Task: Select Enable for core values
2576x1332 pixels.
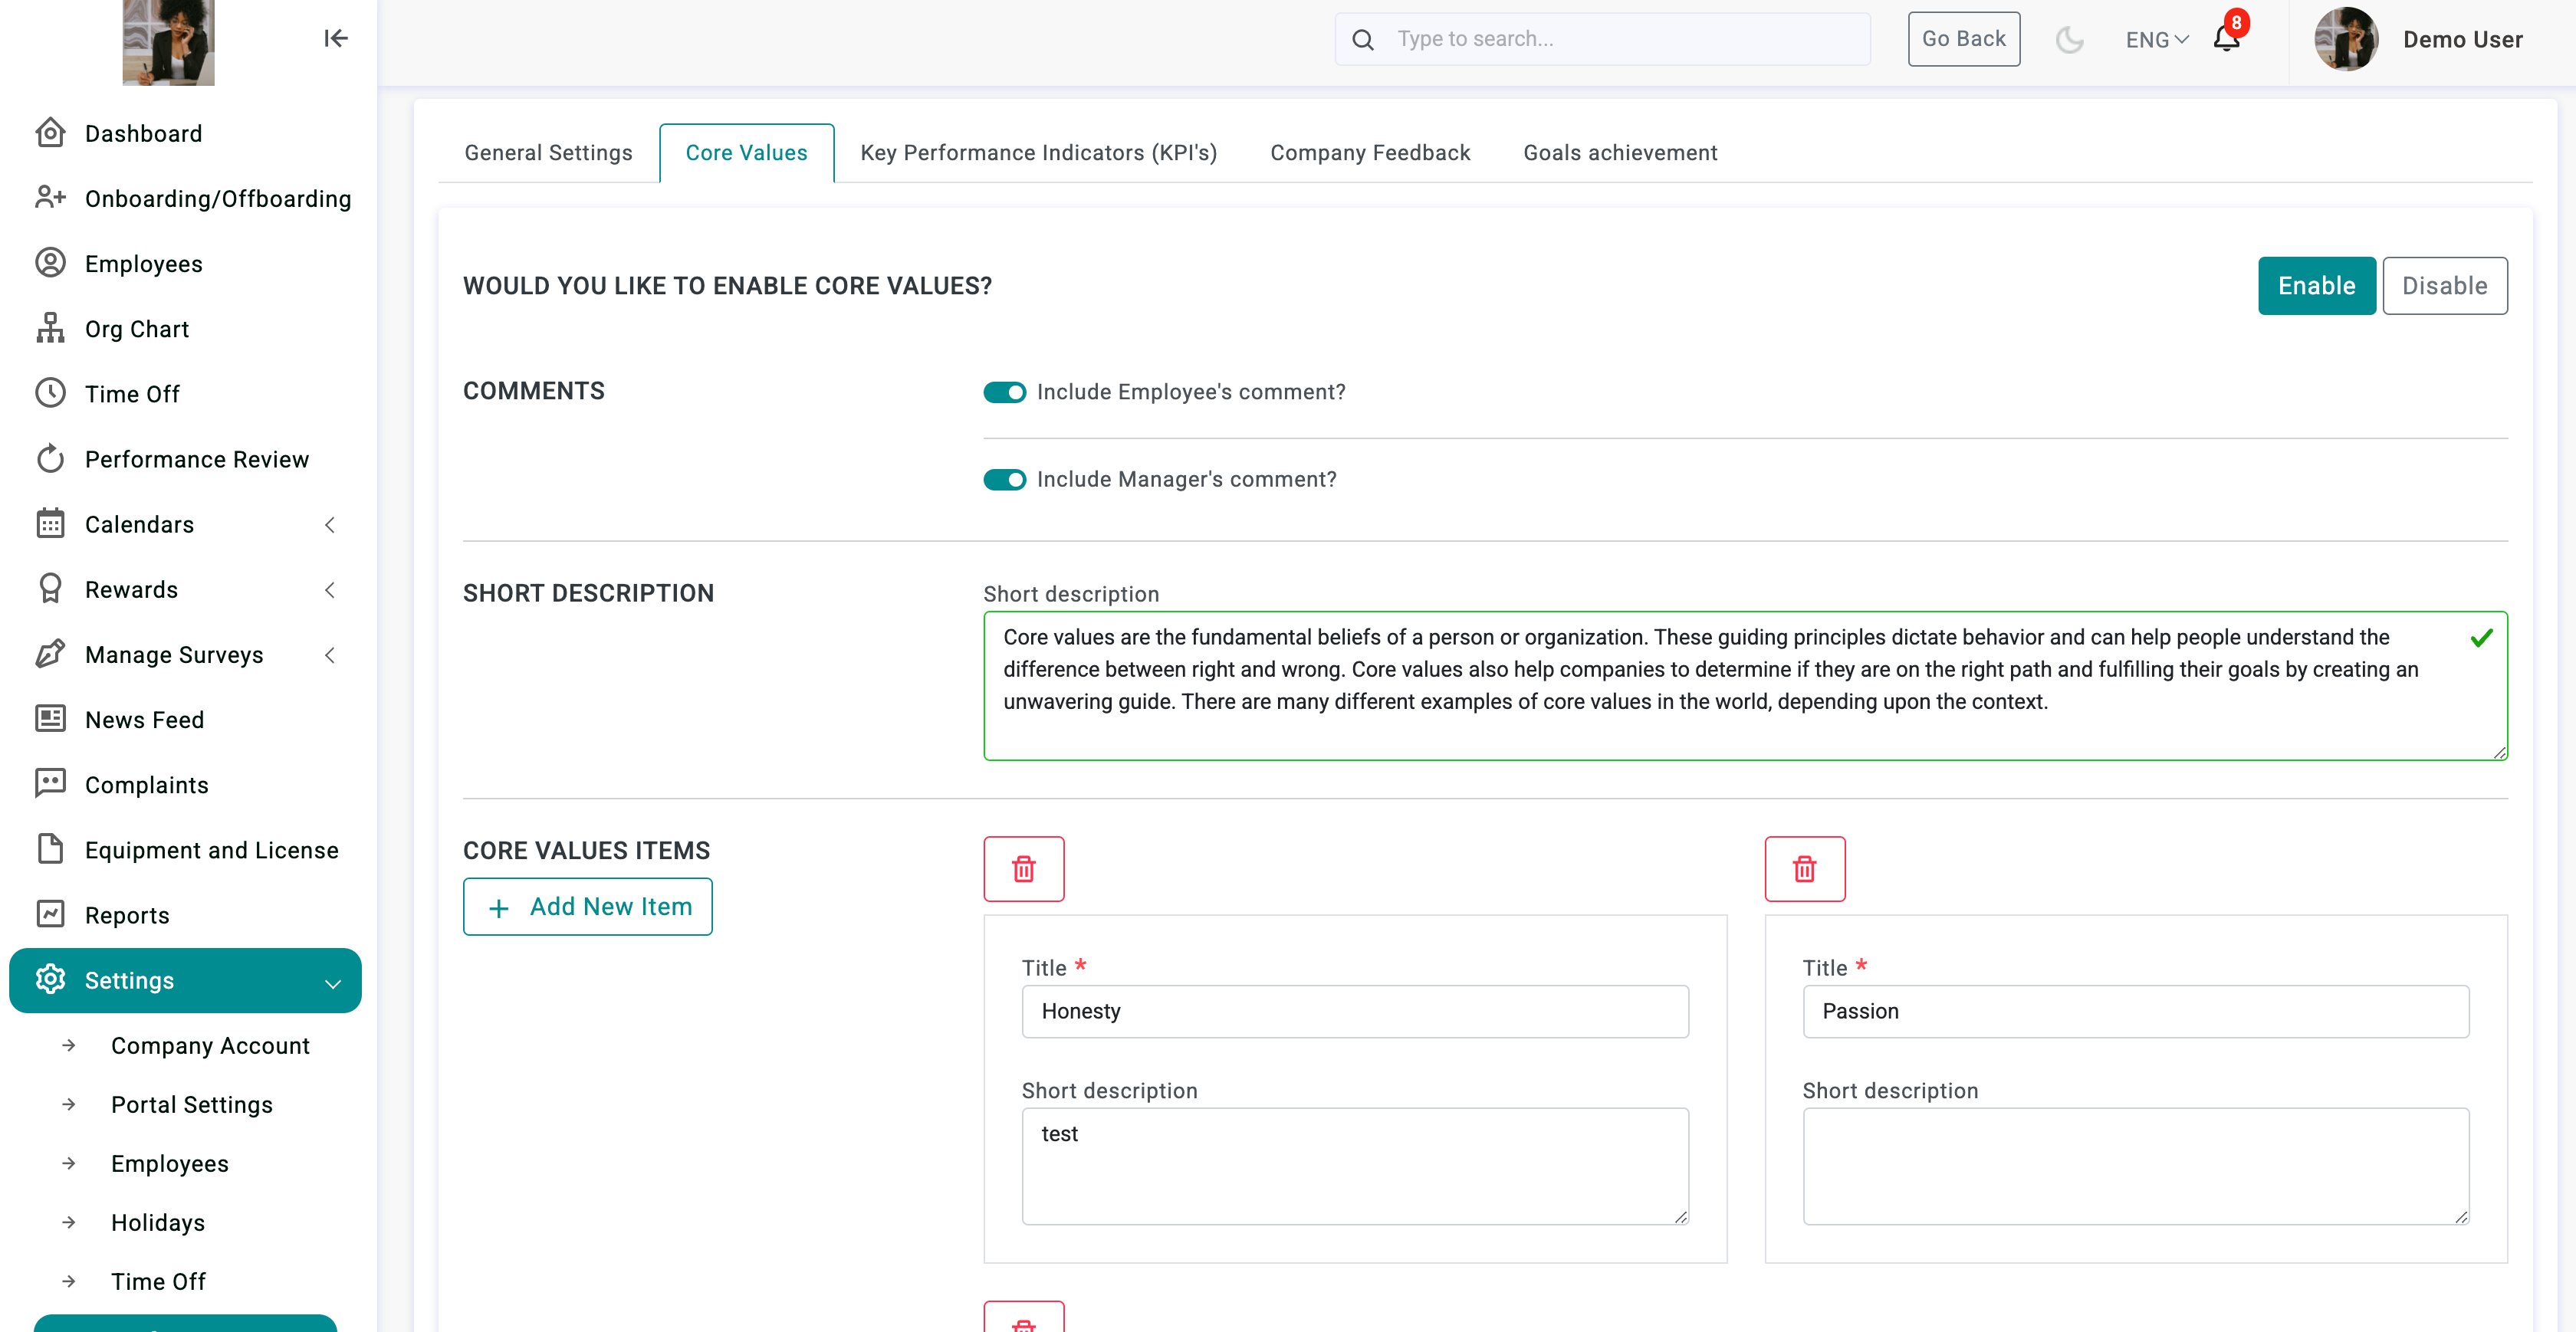Action: click(2316, 286)
